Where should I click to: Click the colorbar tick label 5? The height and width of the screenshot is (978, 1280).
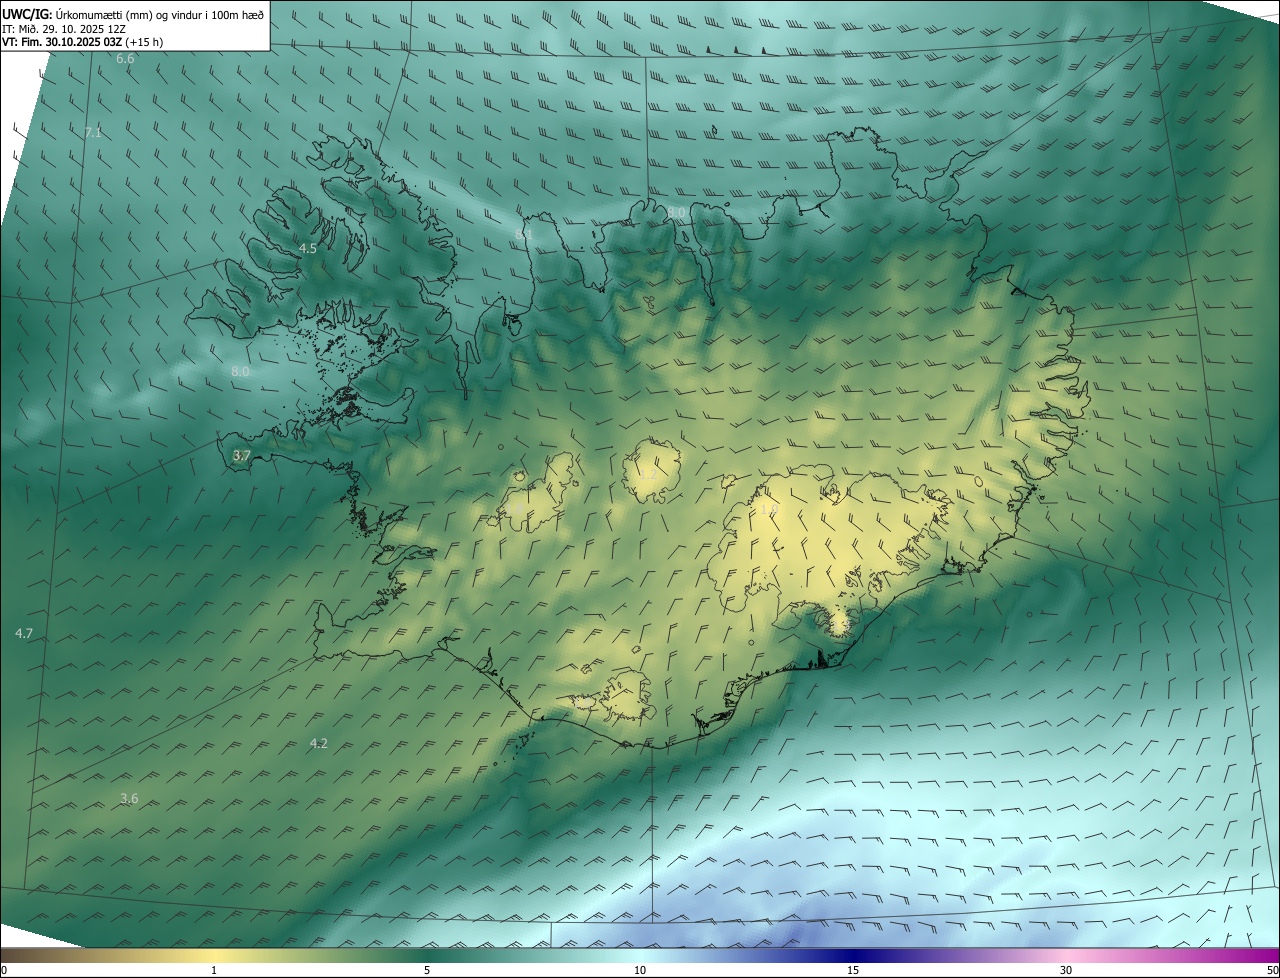pyautogui.click(x=427, y=970)
